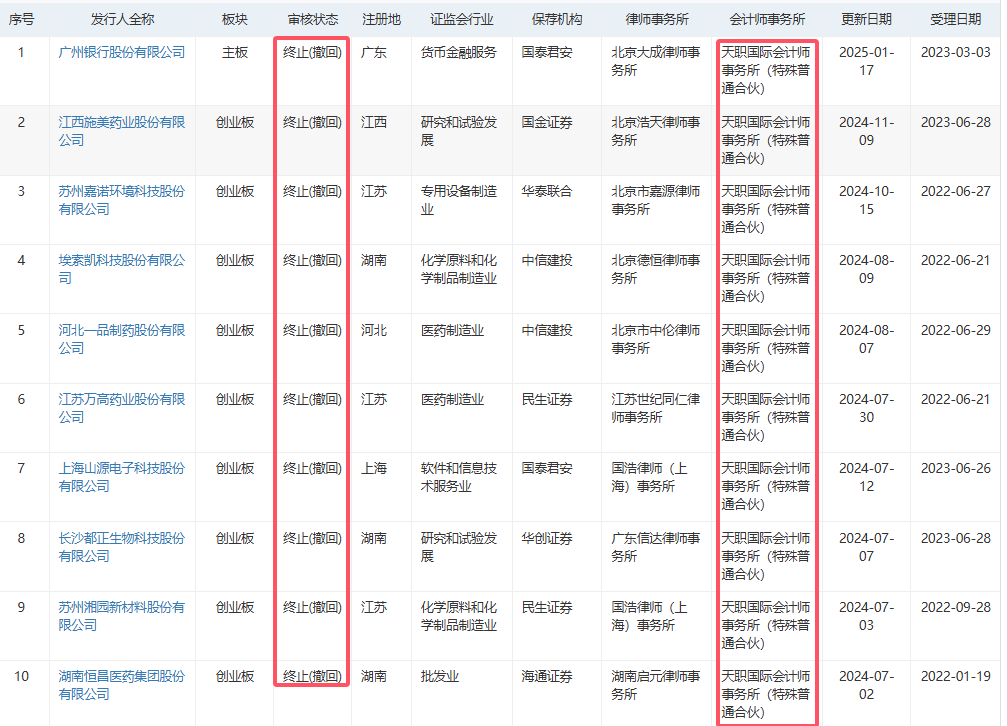This screenshot has width=1007, height=726.
Task: Click the 注册地 column header
Action: coord(381,19)
